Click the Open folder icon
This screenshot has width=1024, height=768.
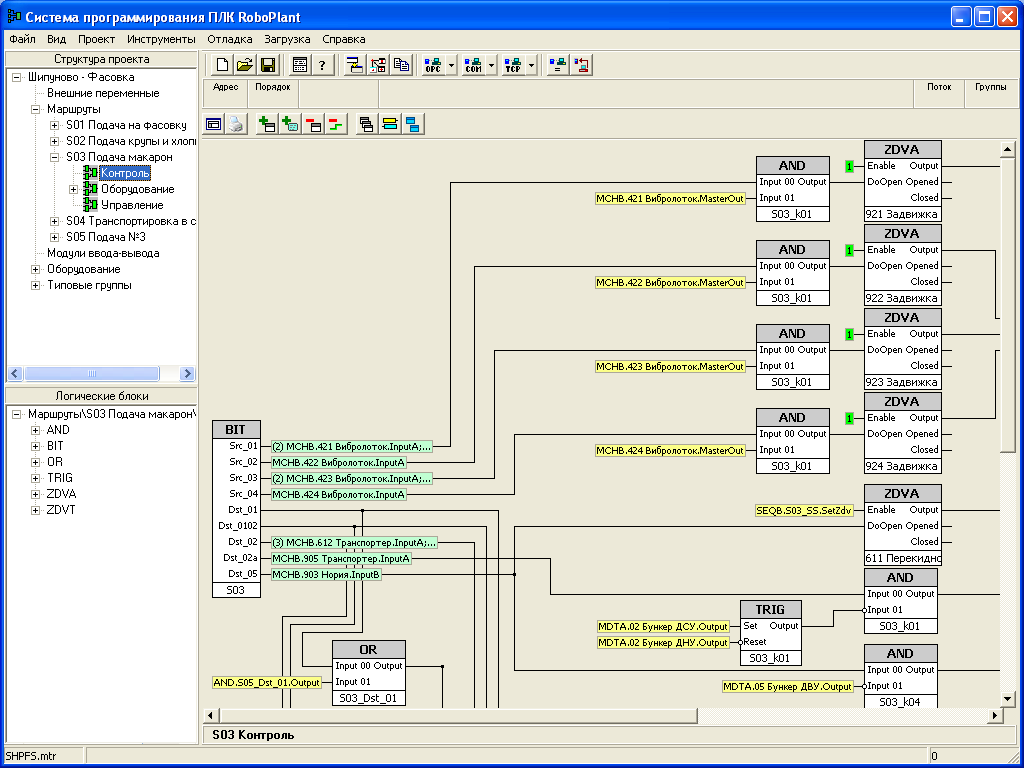coord(244,65)
